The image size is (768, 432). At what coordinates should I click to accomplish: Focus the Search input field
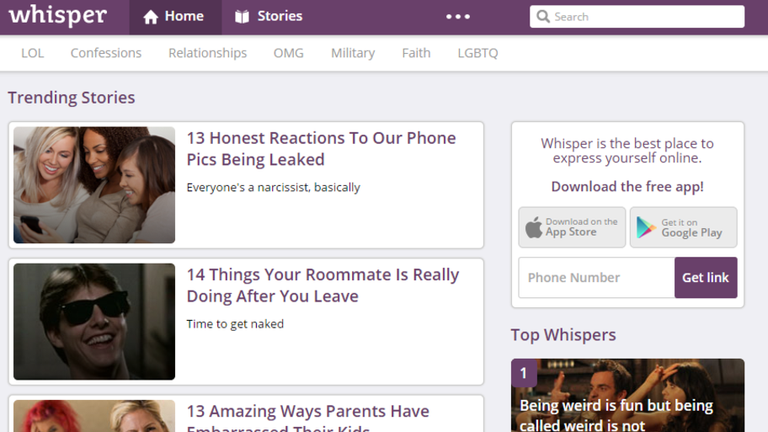click(645, 17)
